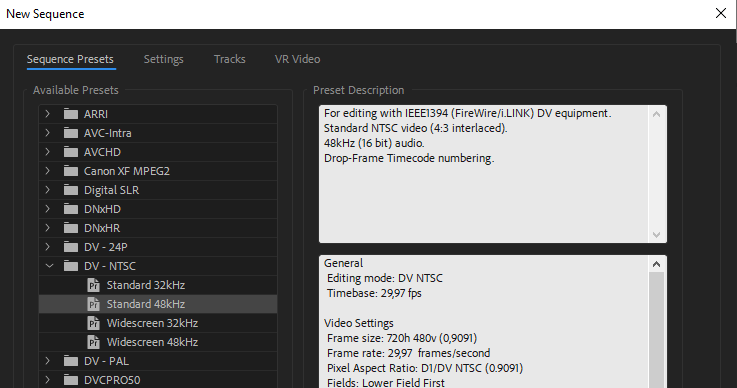Go to the VR Video tab

coord(298,59)
